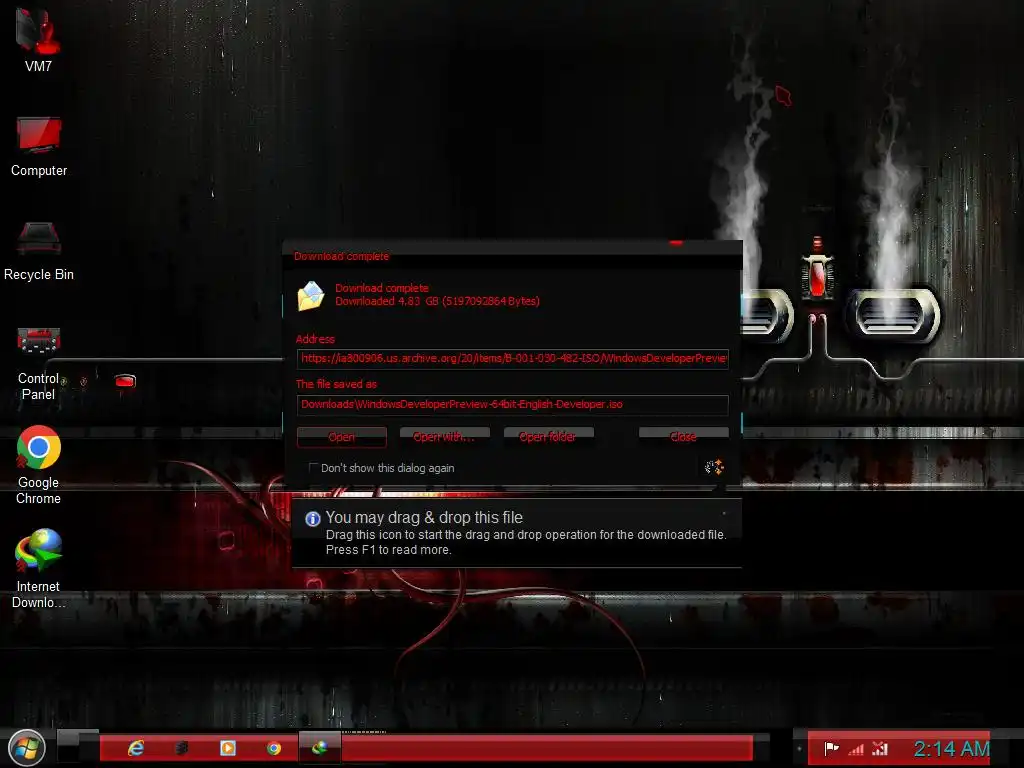Viewport: 1024px width, 768px height.
Task: Click the 'You may drag & drop this file' heading
Action: 424,517
